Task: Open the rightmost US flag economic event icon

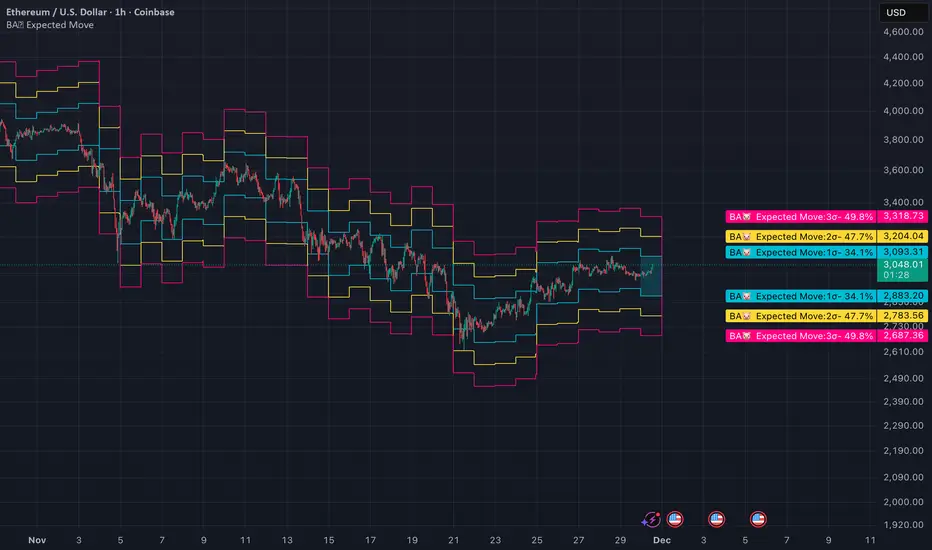Action: (x=758, y=519)
